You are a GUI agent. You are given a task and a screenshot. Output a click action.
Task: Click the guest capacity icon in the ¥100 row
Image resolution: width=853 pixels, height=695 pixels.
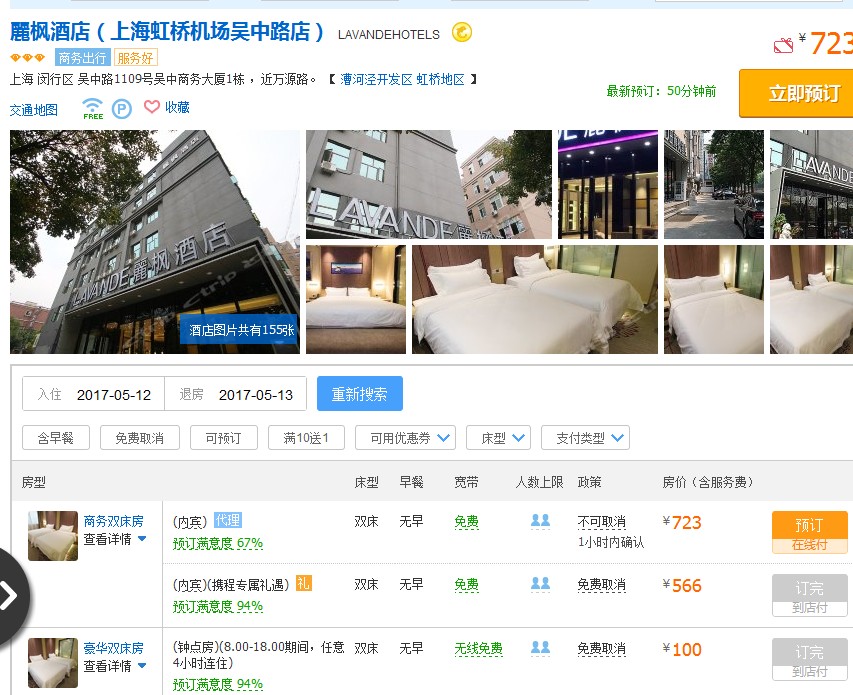[540, 648]
